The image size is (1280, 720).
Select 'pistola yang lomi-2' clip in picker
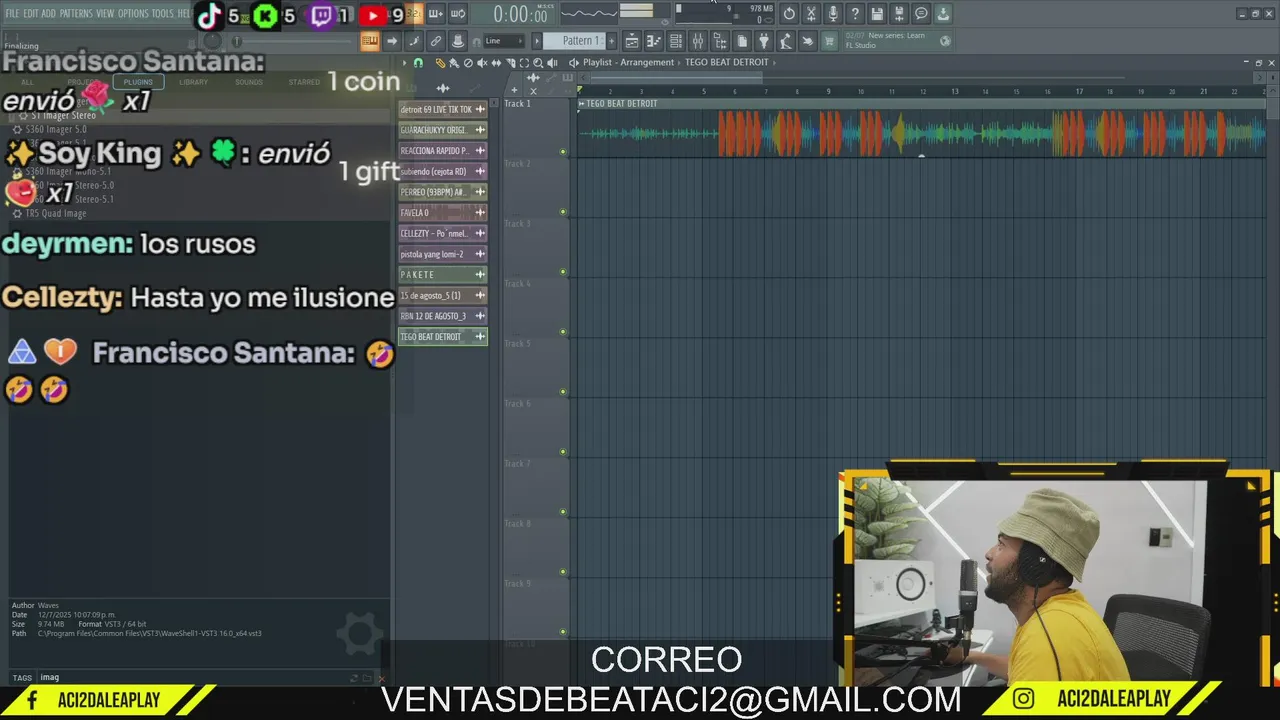443,254
